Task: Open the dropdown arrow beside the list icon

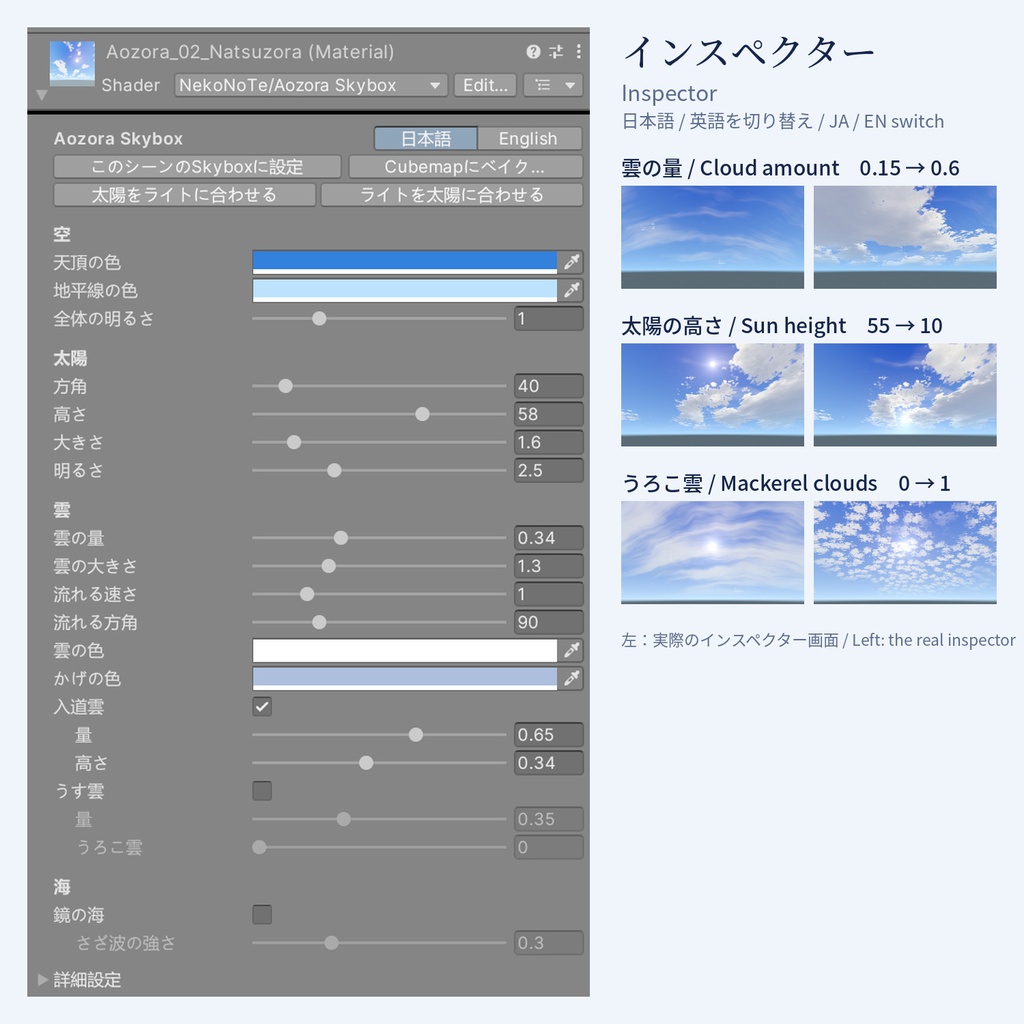Action: [570, 85]
